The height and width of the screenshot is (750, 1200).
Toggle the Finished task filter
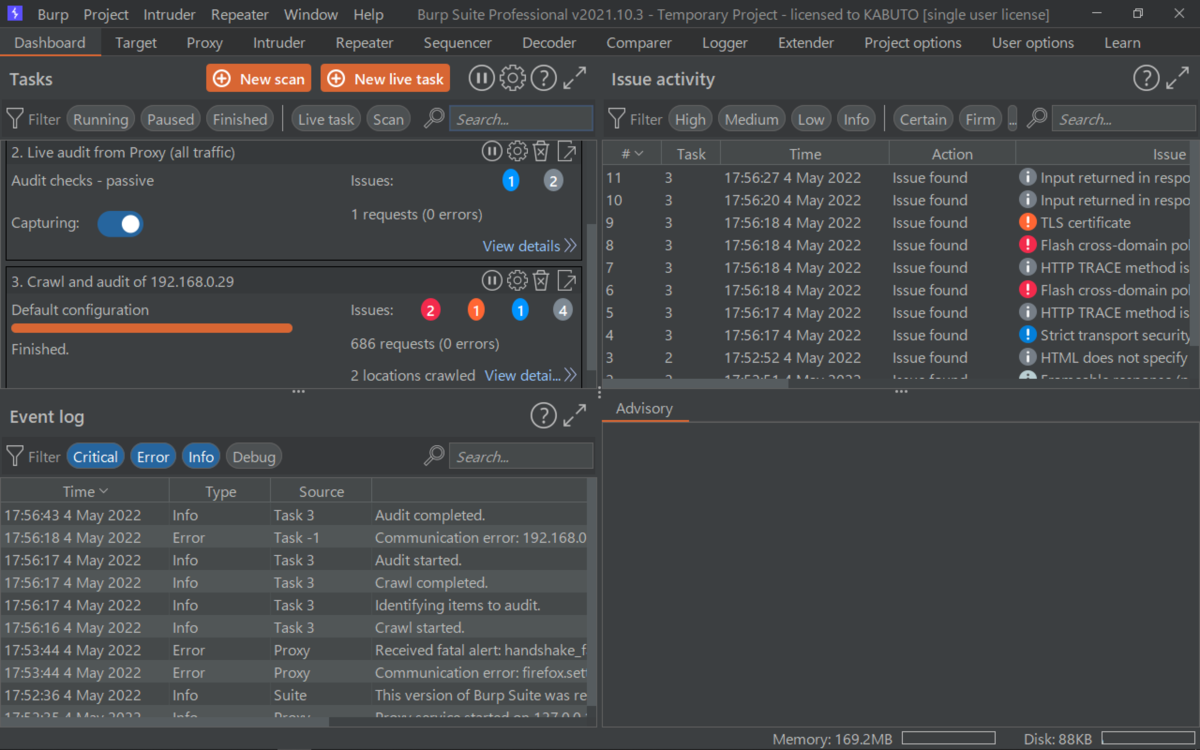point(240,119)
